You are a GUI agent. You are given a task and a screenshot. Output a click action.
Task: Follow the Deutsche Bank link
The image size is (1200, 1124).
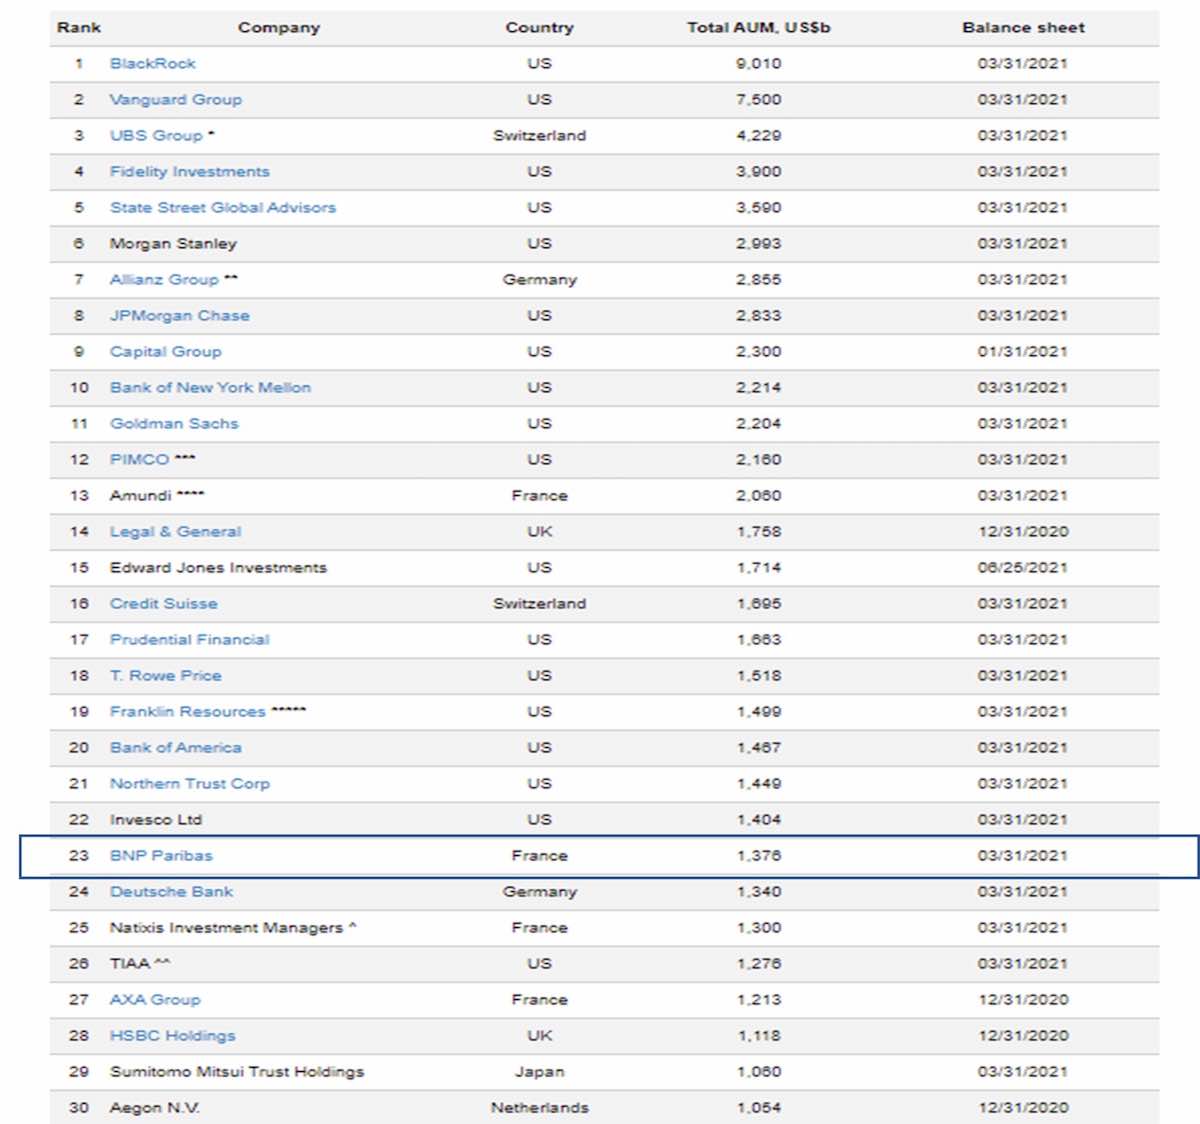click(x=171, y=891)
